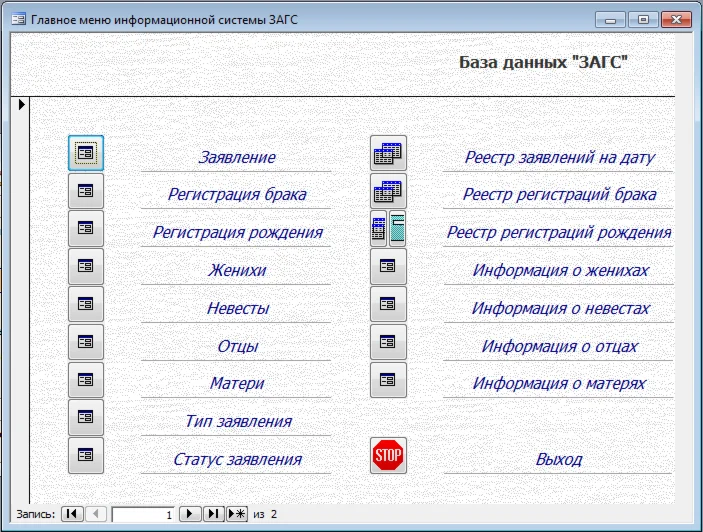The height and width of the screenshot is (532, 703).
Task: Go to the first record
Action: pos(72,514)
